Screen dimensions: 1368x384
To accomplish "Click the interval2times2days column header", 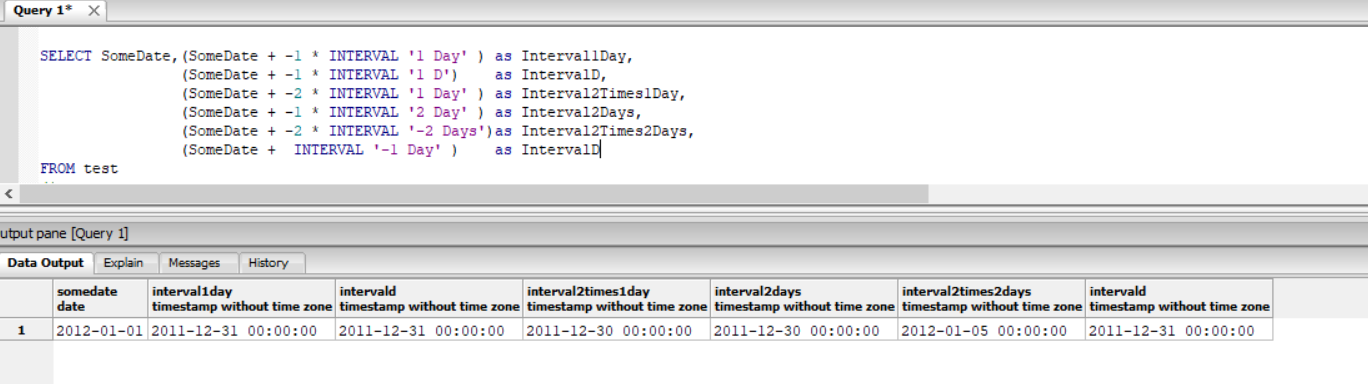I will click(991, 299).
